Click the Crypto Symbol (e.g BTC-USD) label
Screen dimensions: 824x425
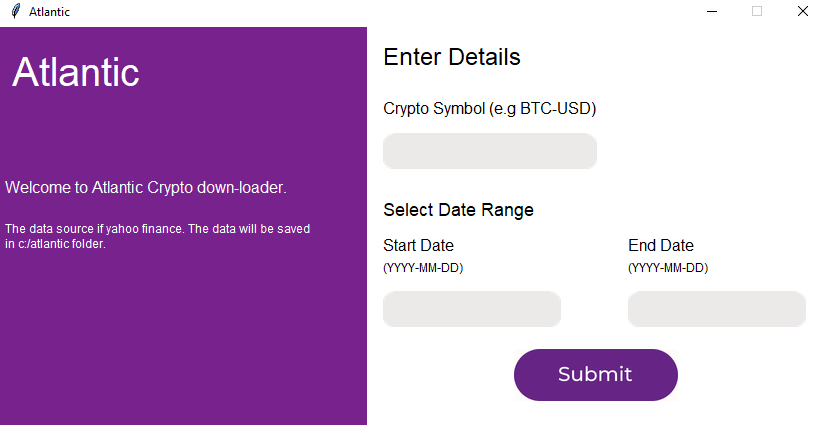coord(490,109)
